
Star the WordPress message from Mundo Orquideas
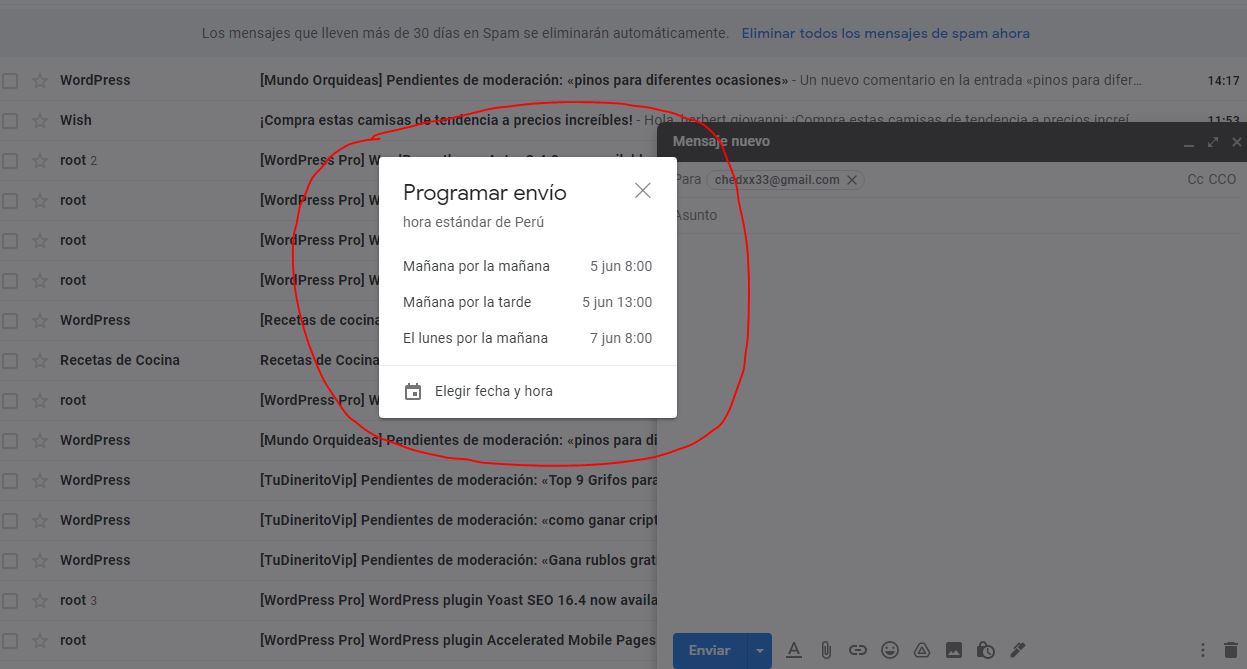(38, 79)
